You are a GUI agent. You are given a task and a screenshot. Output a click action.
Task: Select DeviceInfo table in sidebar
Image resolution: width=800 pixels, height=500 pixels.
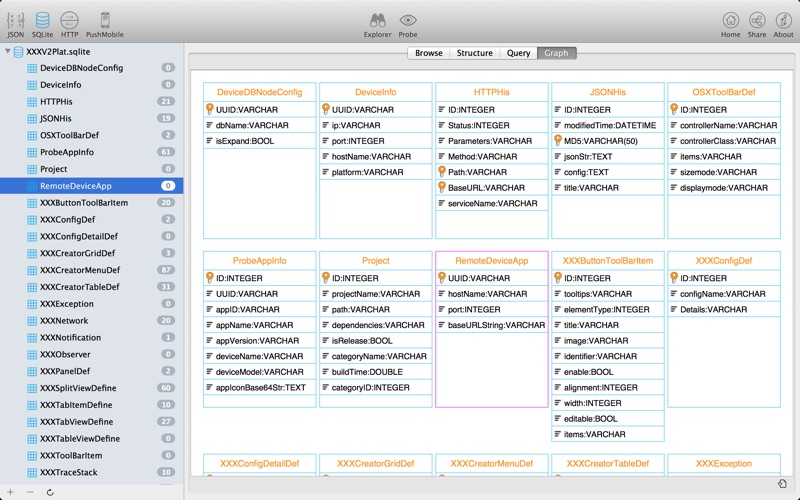[x=92, y=85]
